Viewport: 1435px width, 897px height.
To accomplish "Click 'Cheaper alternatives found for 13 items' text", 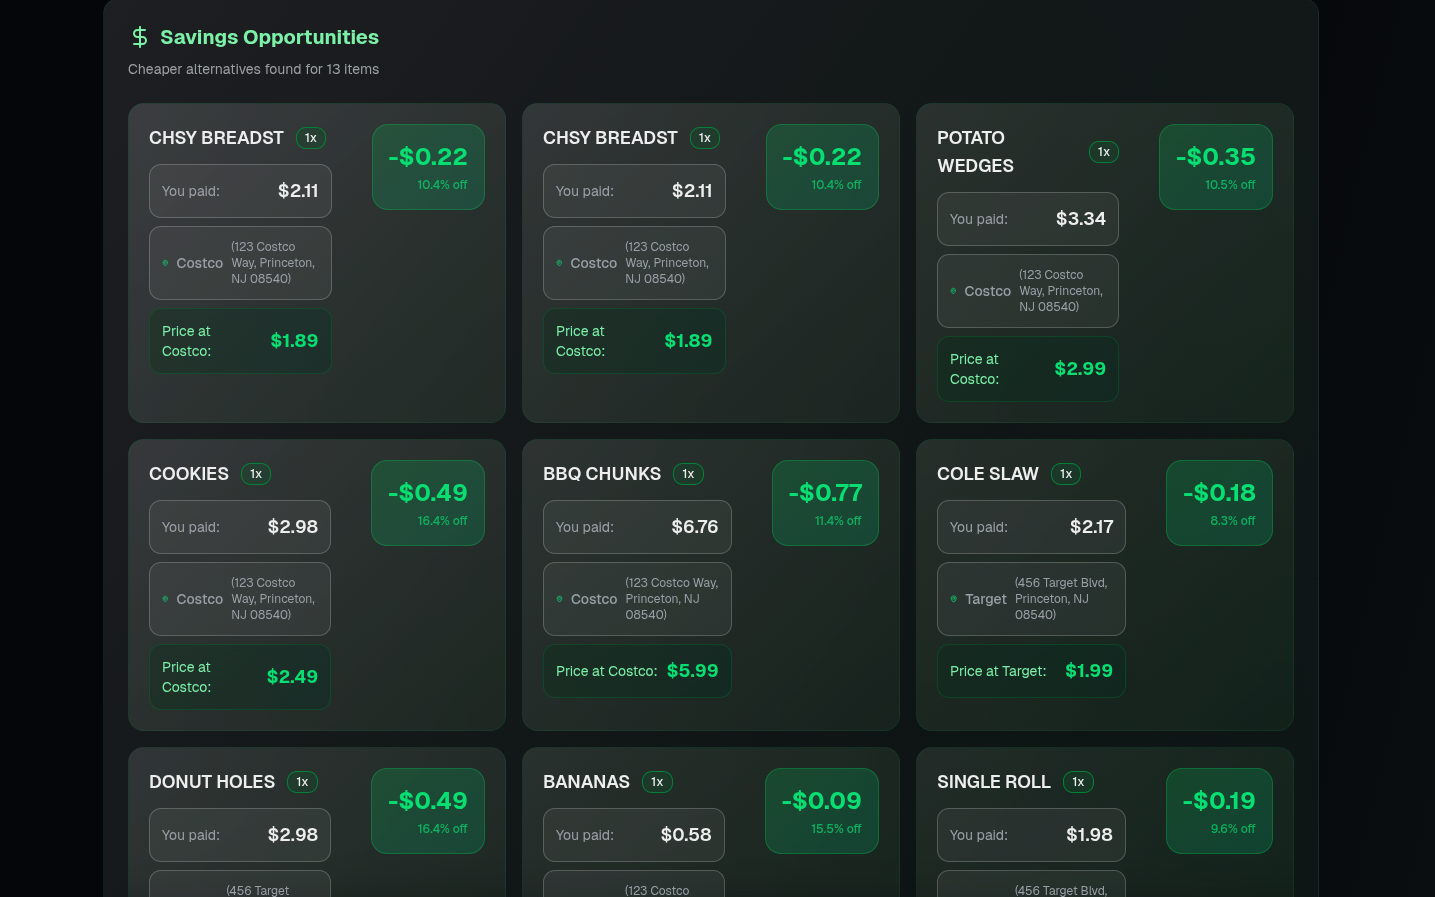I will click(x=253, y=69).
